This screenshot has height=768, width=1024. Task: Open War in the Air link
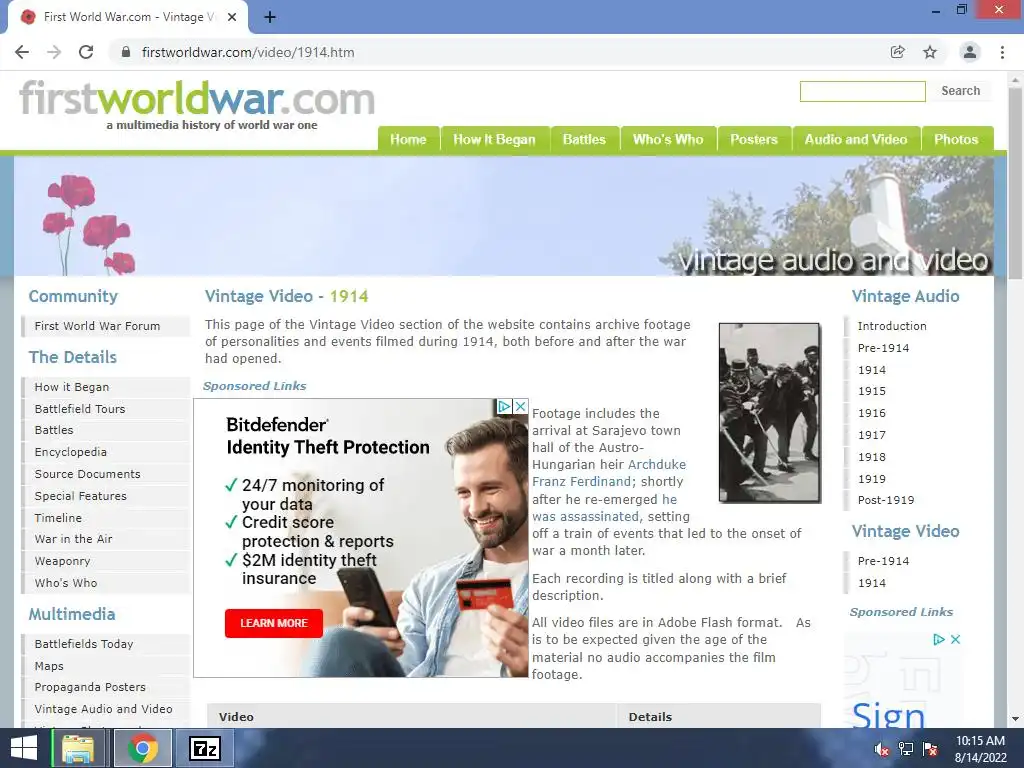[x=73, y=539]
